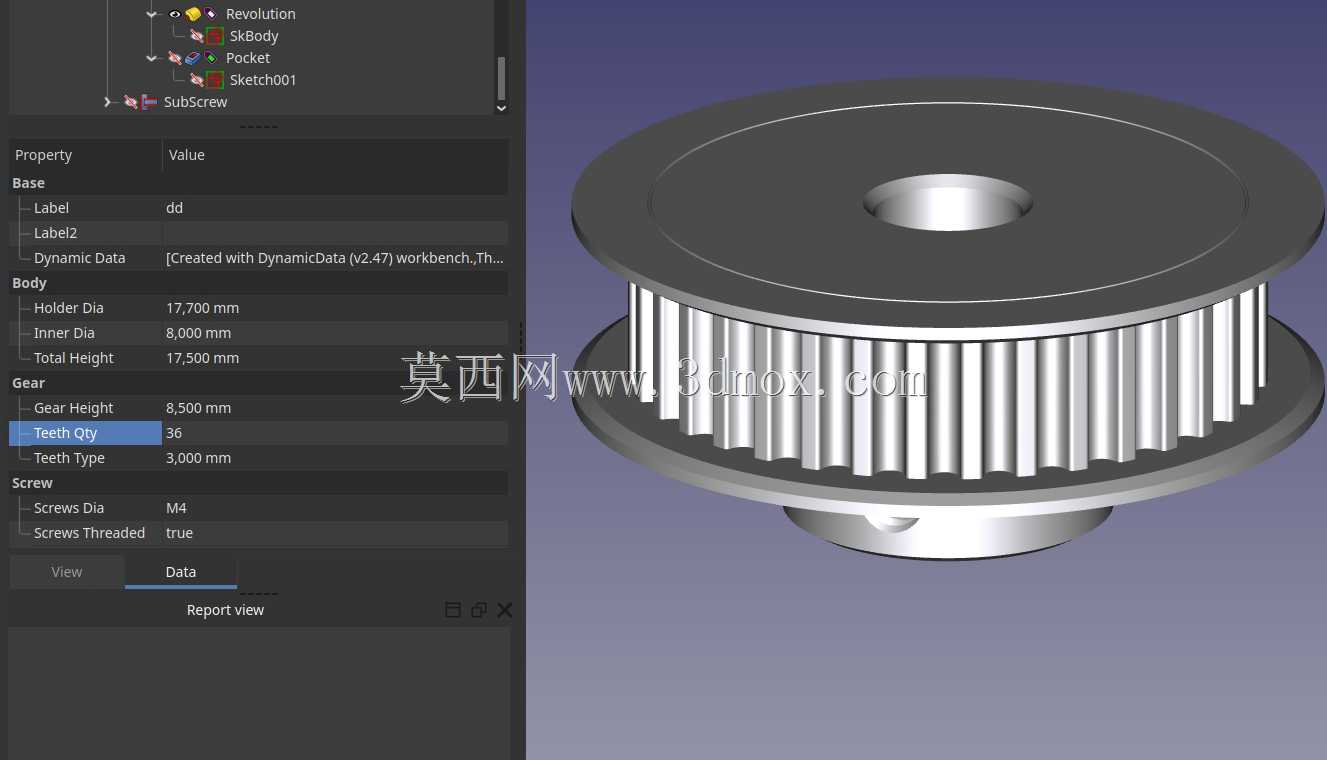This screenshot has width=1327, height=760.
Task: Edit the Teeth Qty value 36
Action: [x=335, y=433]
